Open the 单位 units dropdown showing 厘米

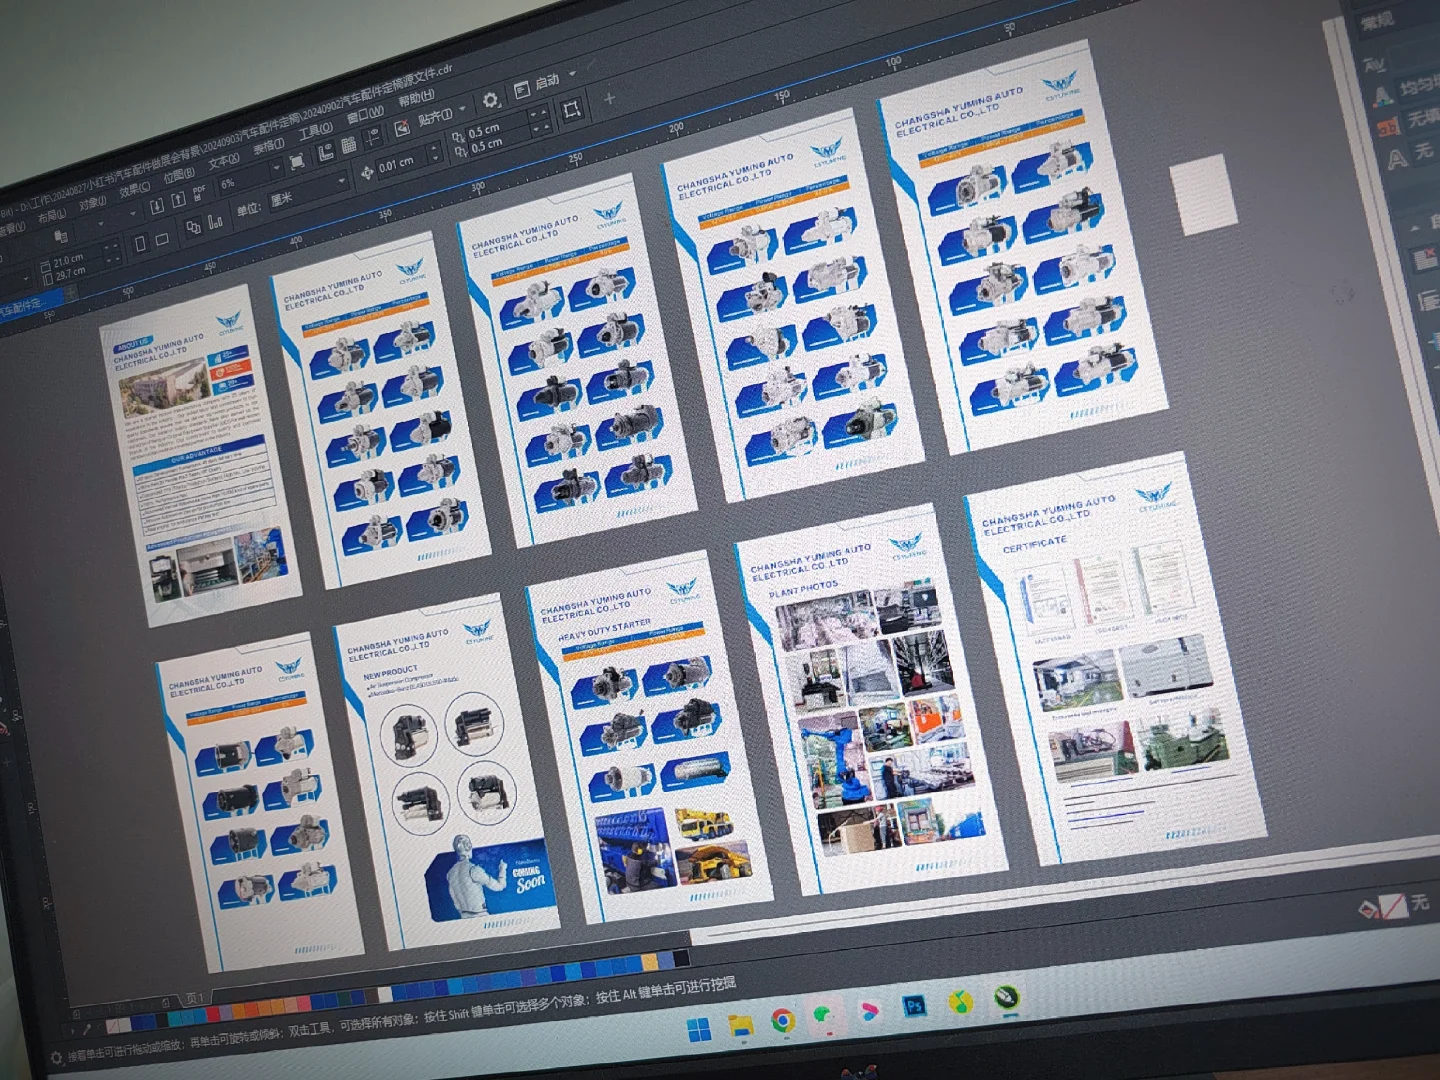(307, 193)
